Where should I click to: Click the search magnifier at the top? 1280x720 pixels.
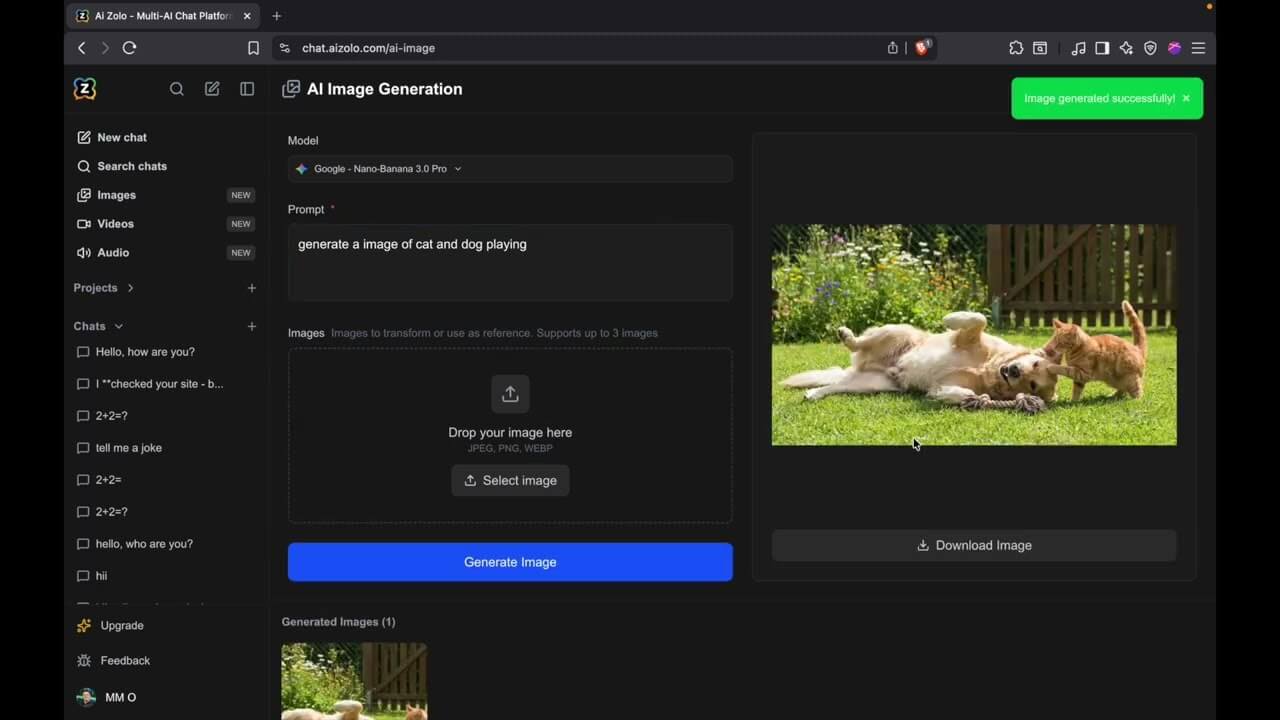click(177, 89)
